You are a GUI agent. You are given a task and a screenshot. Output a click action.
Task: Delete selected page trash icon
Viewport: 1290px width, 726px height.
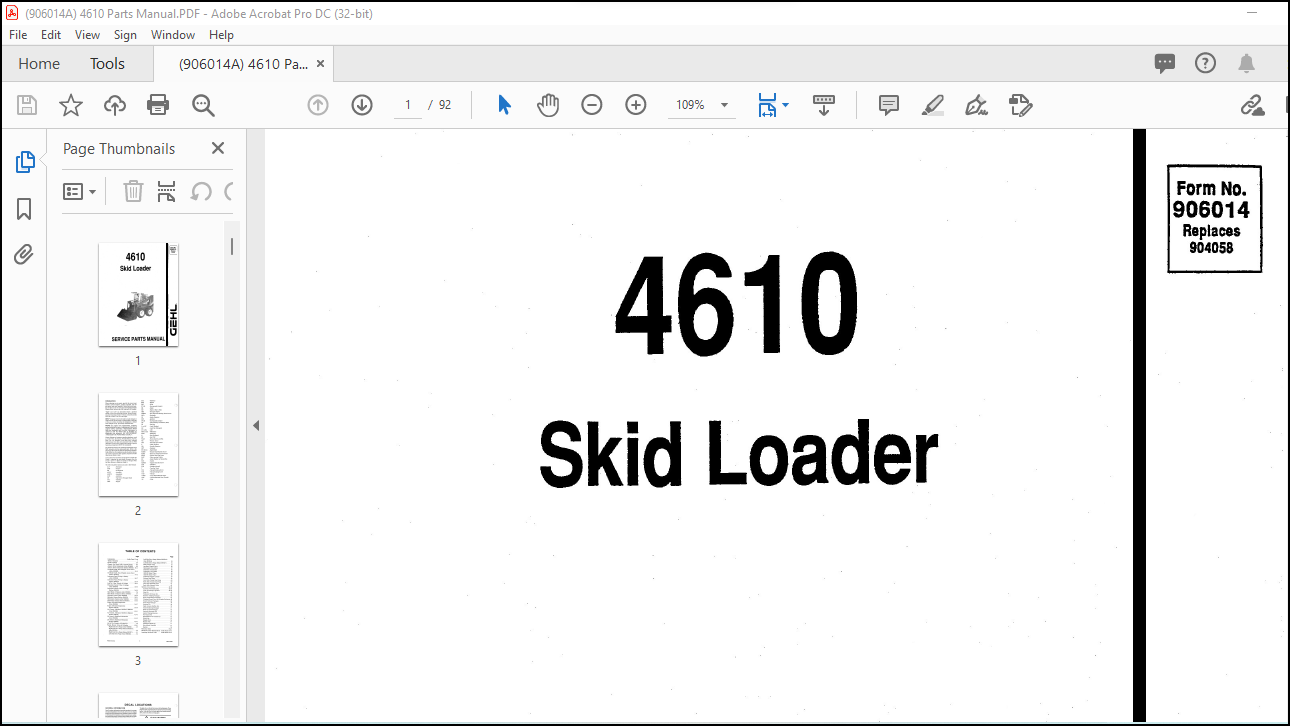133,191
